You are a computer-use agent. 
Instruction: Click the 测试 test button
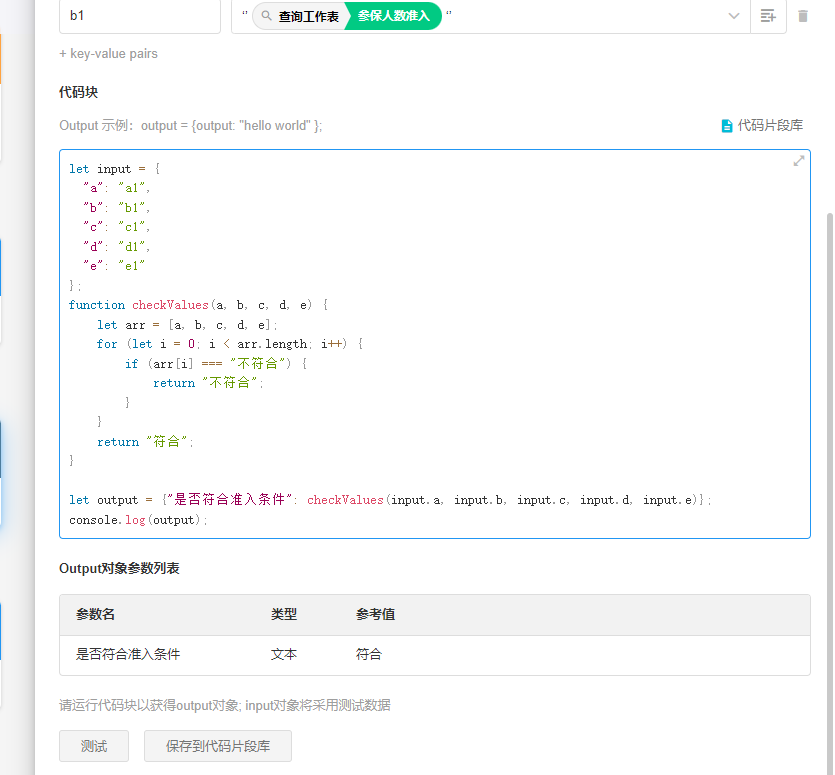pyautogui.click(x=94, y=746)
